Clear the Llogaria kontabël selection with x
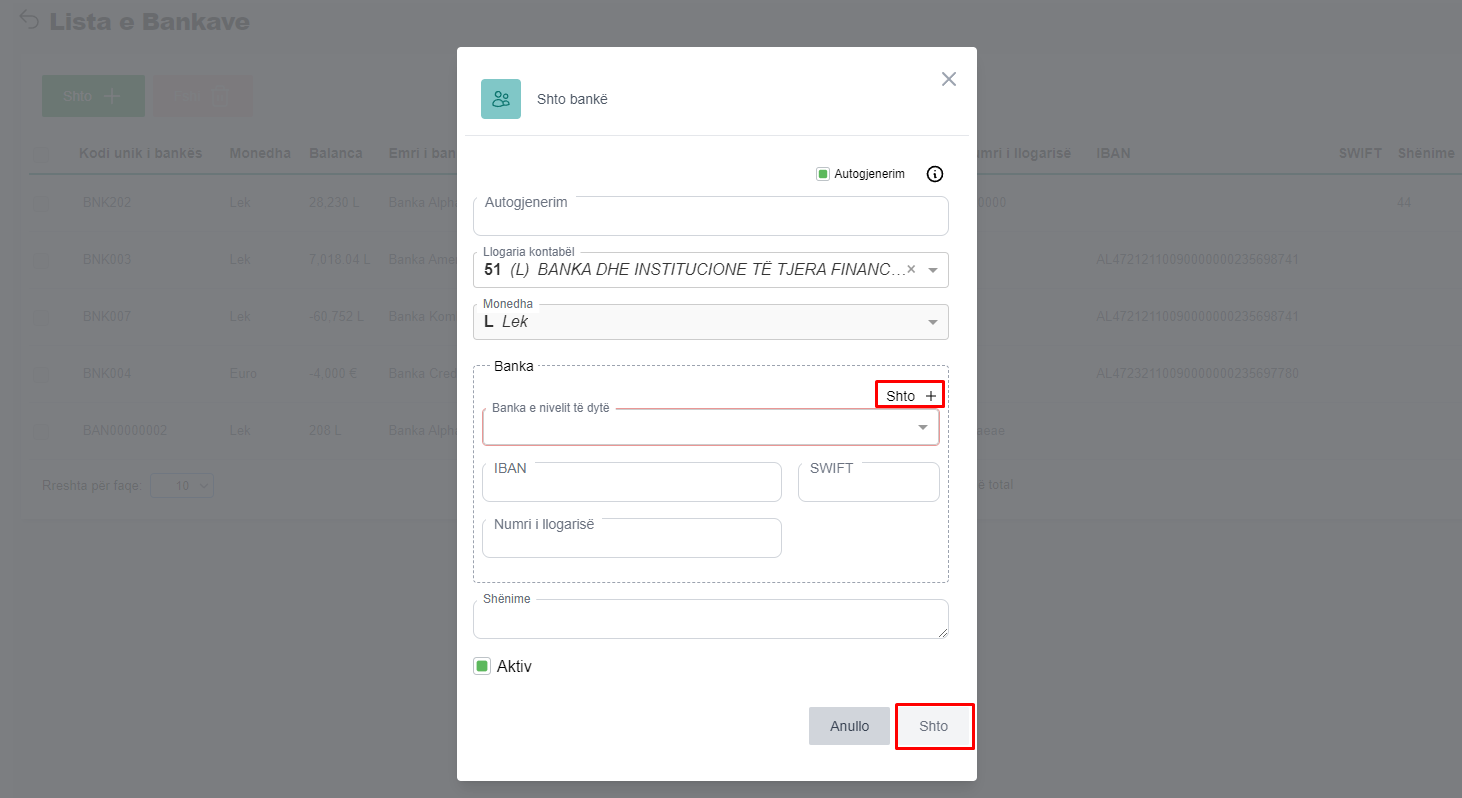 click(x=911, y=269)
